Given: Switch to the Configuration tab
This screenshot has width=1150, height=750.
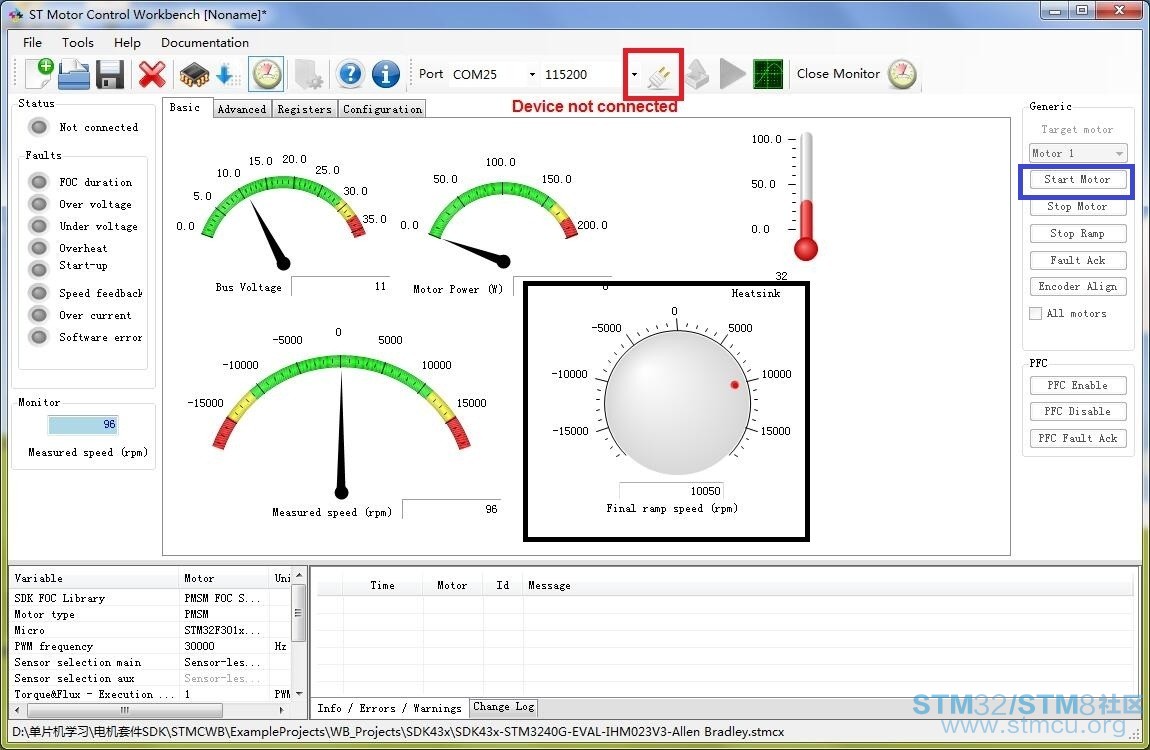Looking at the screenshot, I should click(x=382, y=109).
